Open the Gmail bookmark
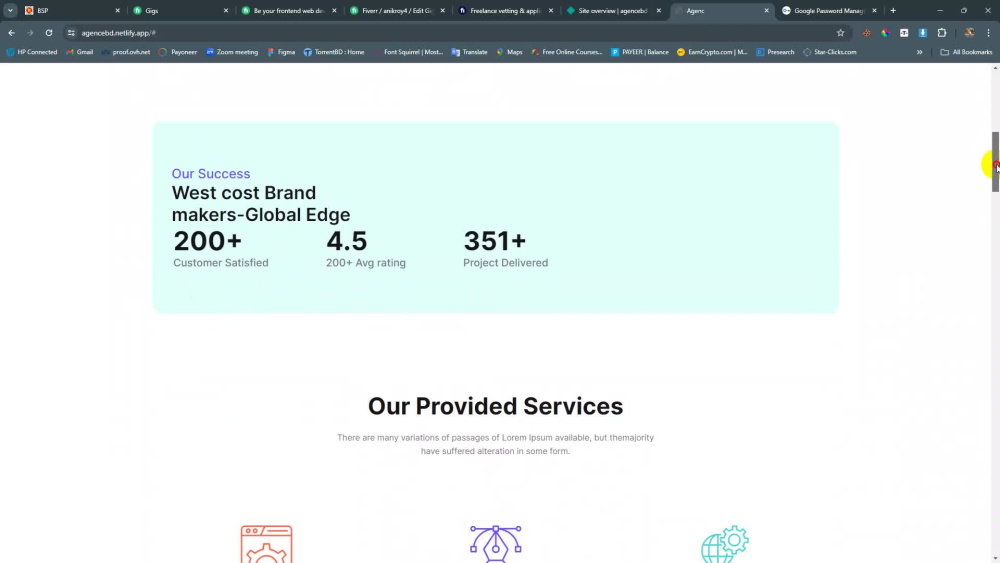The height and width of the screenshot is (563, 1000). (80, 52)
